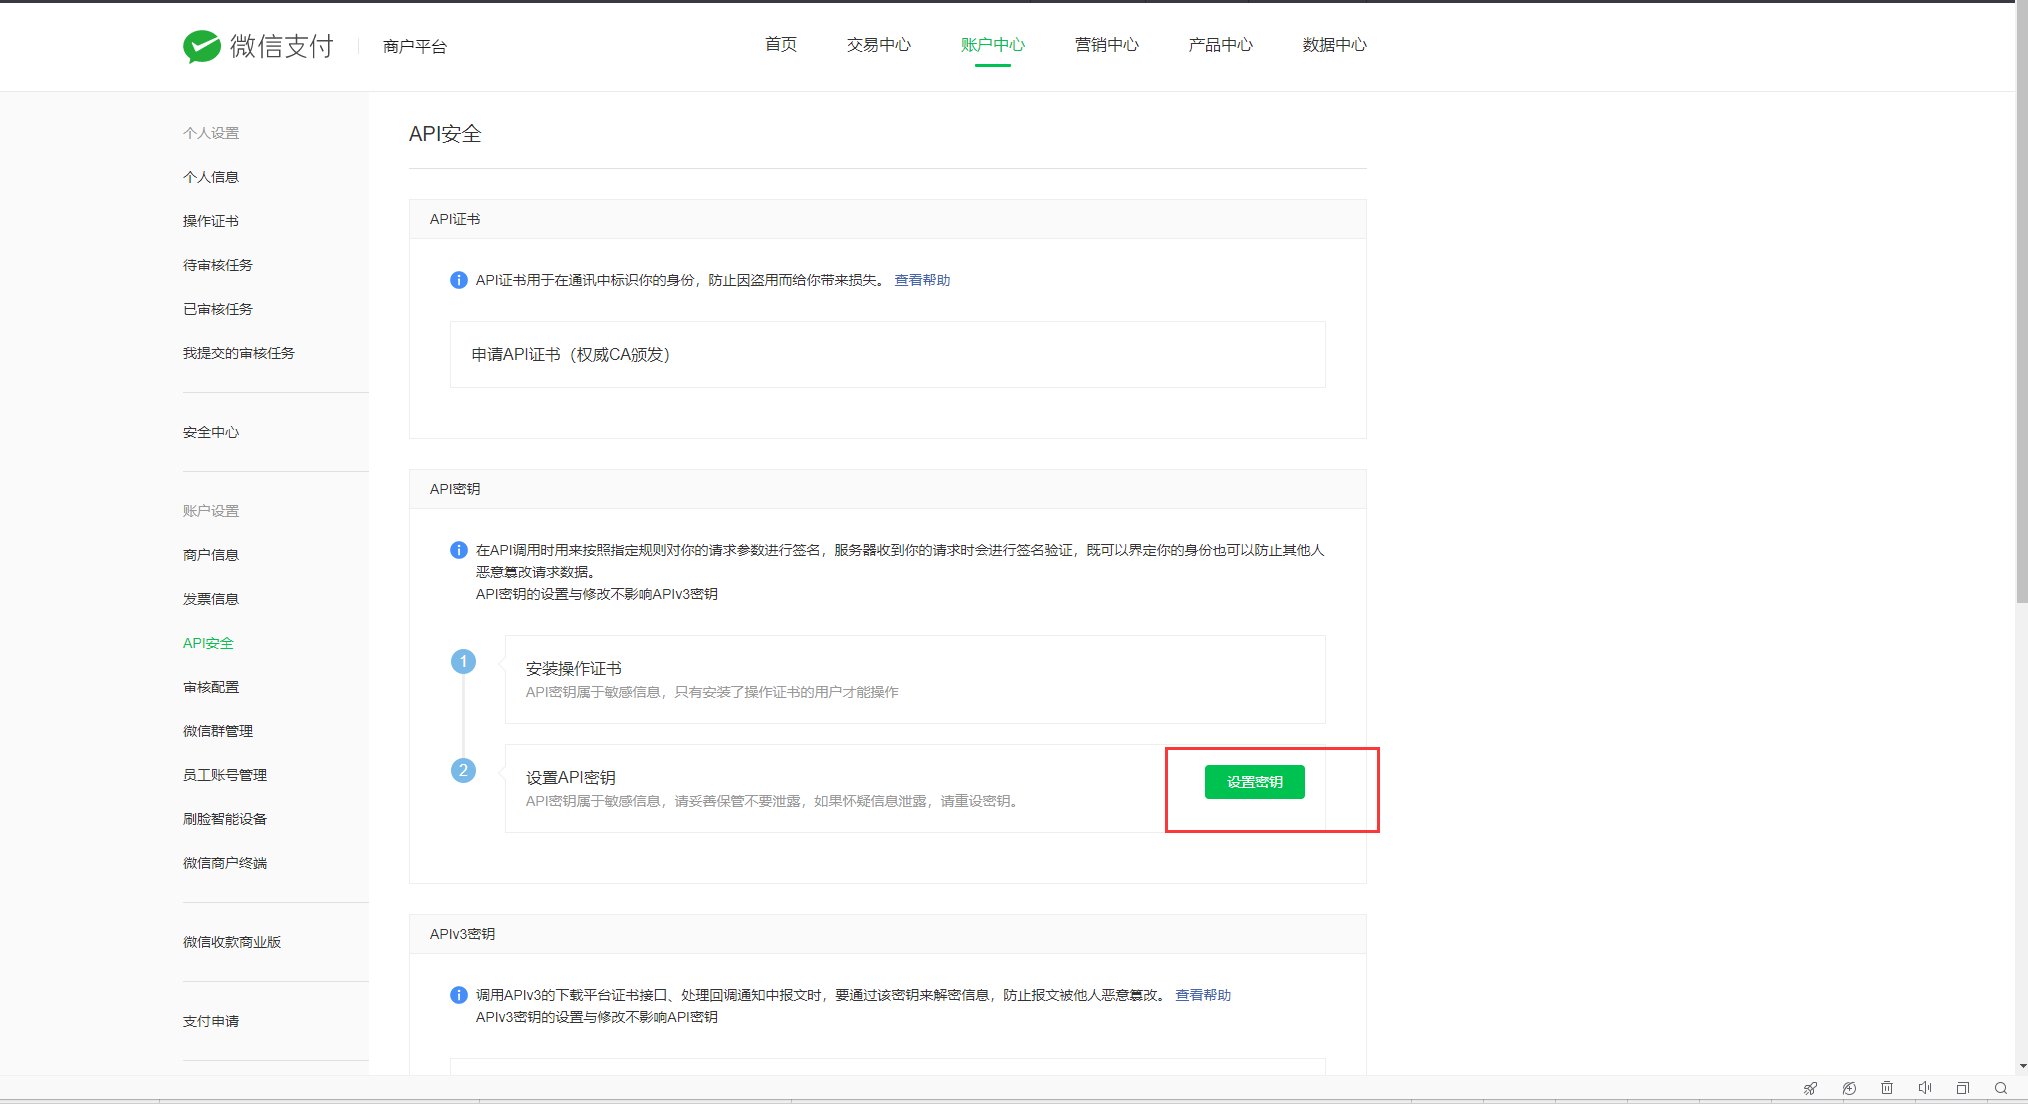Click the step 2 circle marker
This screenshot has height=1104, width=2028.
(x=463, y=771)
